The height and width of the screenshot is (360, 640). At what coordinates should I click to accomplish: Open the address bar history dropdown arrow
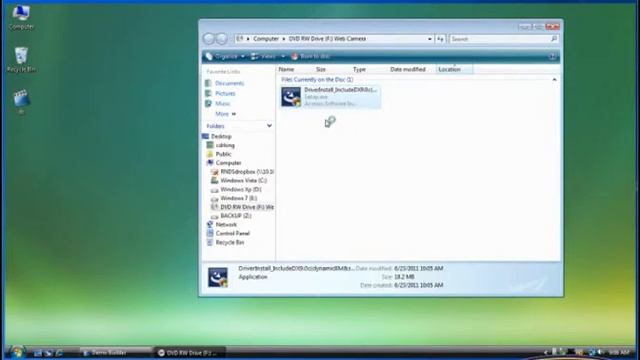click(x=429, y=39)
